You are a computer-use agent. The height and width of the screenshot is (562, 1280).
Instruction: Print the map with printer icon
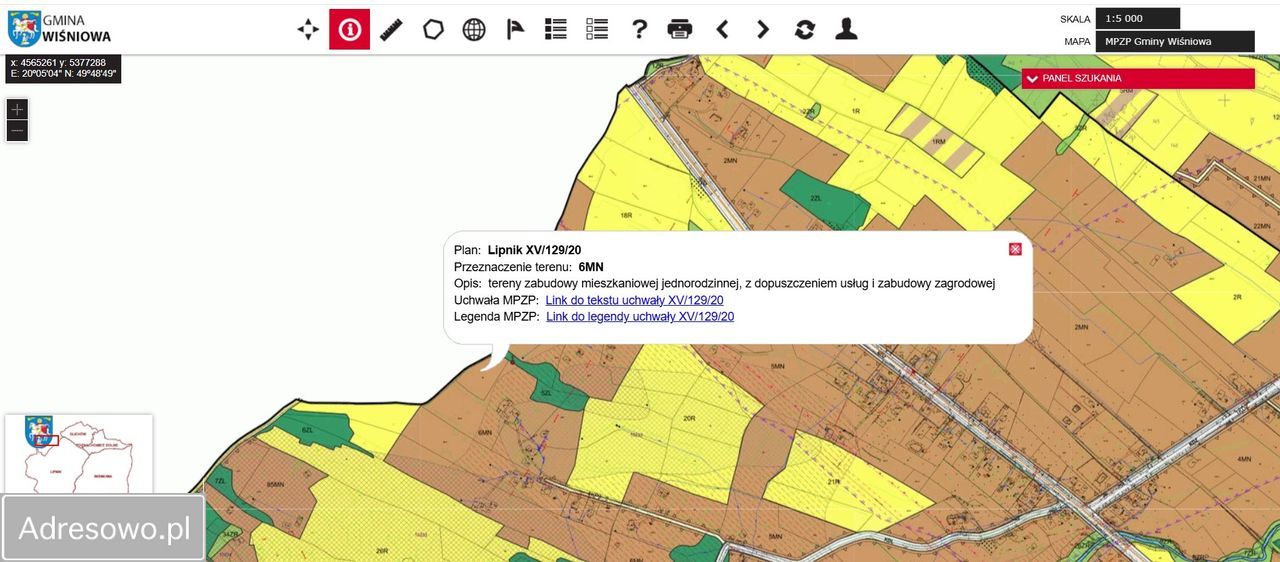click(680, 29)
